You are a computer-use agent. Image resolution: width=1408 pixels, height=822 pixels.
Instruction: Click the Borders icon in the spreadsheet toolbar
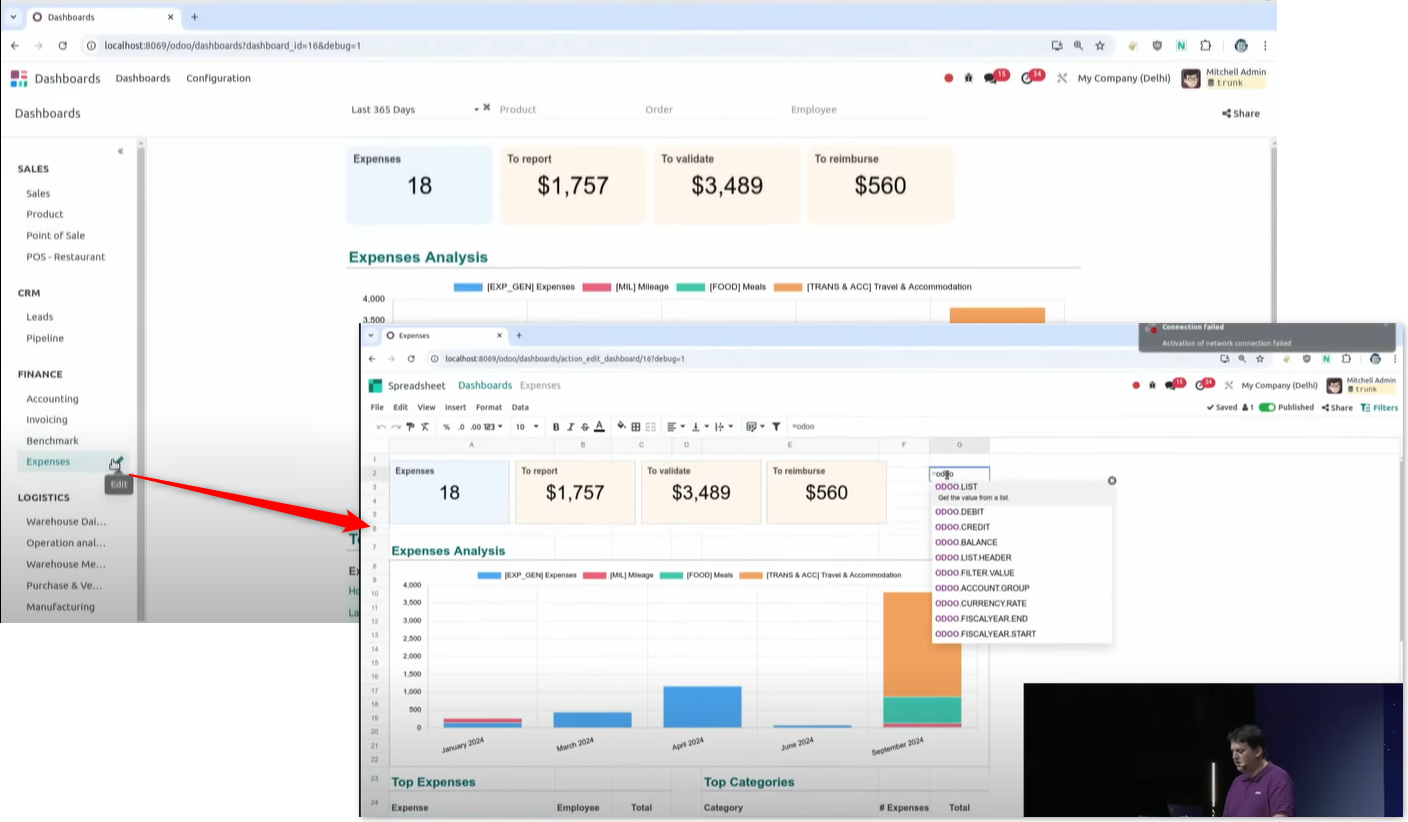pyautogui.click(x=636, y=427)
